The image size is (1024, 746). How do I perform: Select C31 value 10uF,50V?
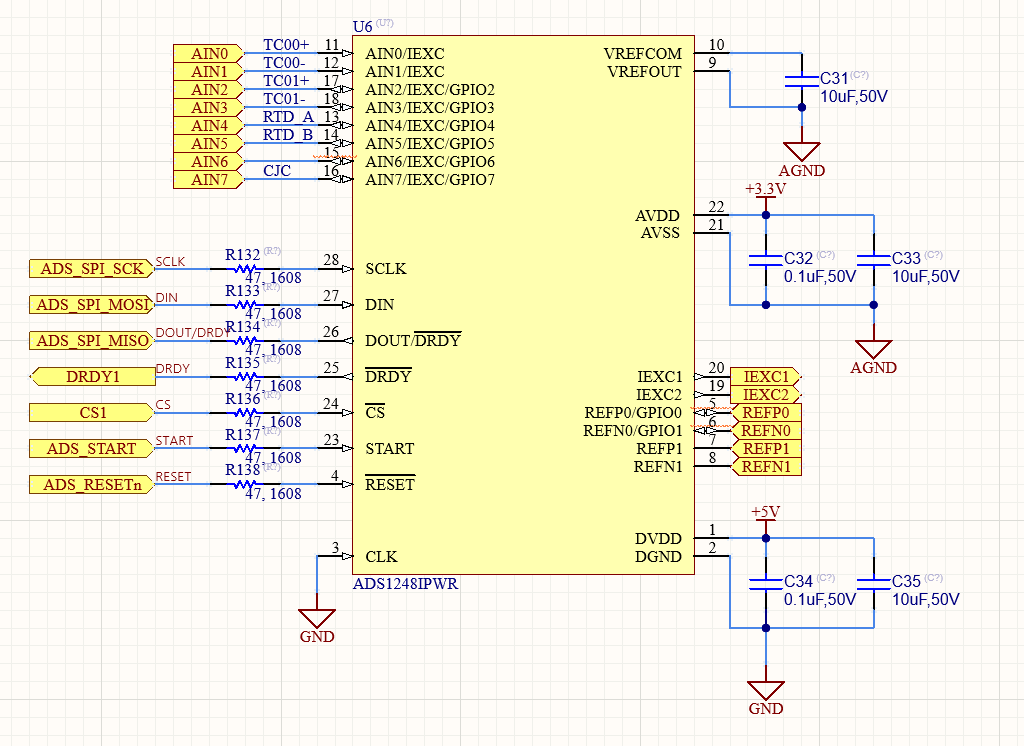[x=854, y=97]
